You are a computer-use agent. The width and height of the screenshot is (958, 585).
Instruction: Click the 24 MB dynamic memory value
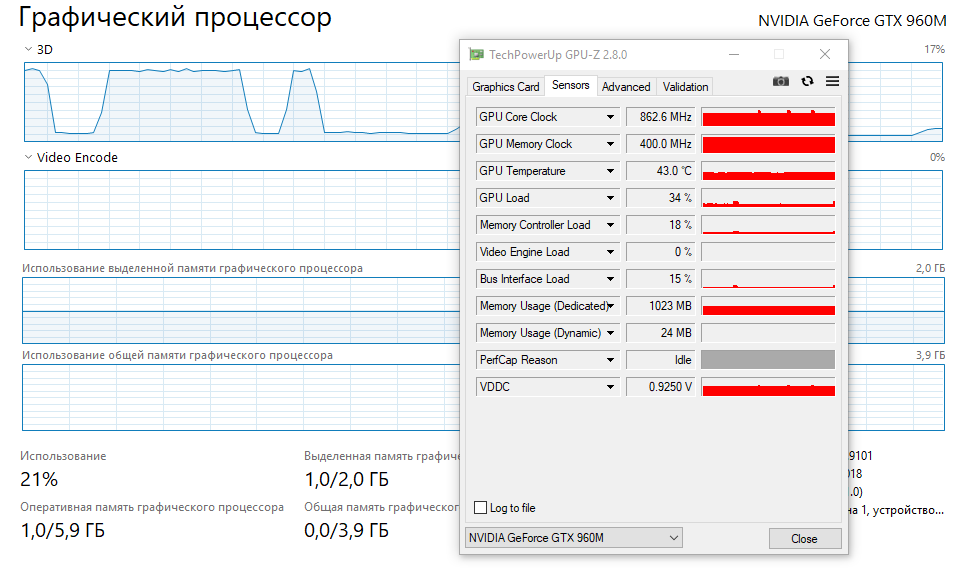[660, 333]
